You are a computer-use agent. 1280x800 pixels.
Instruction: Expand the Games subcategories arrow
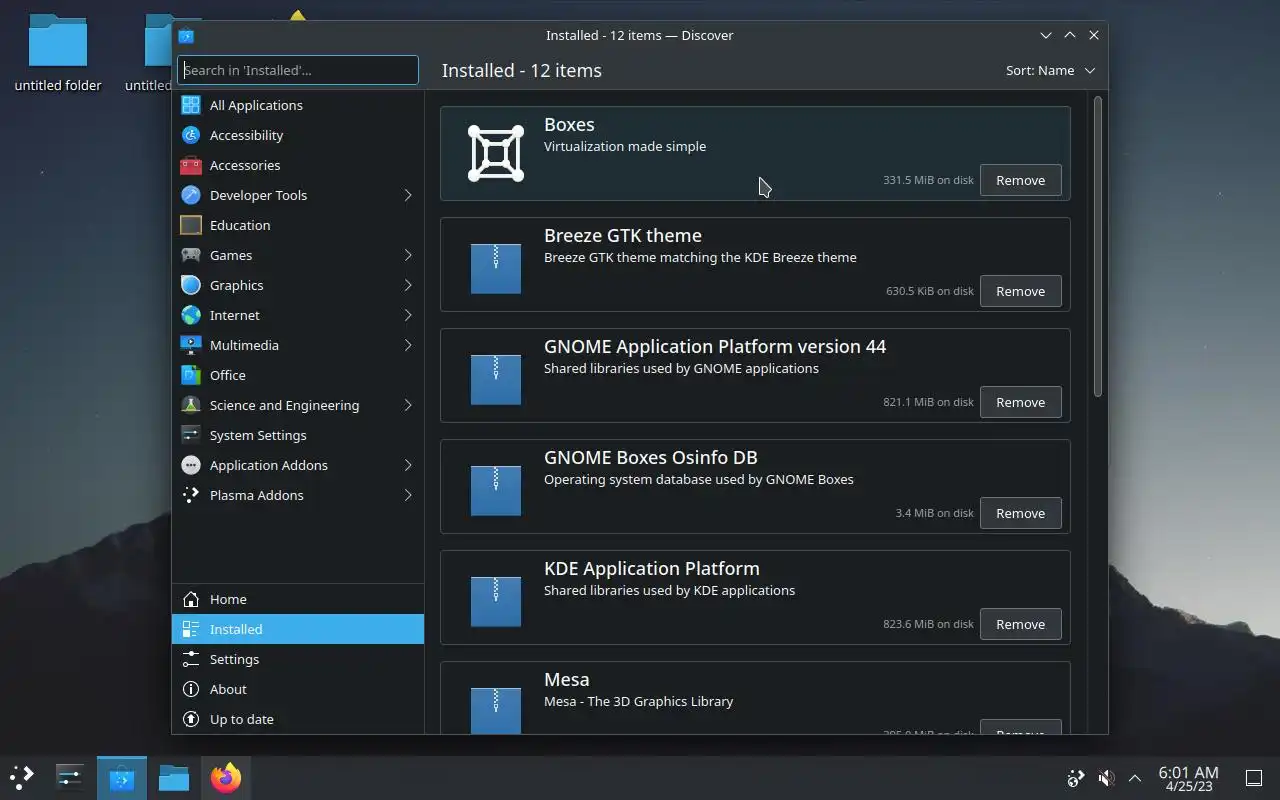click(408, 255)
